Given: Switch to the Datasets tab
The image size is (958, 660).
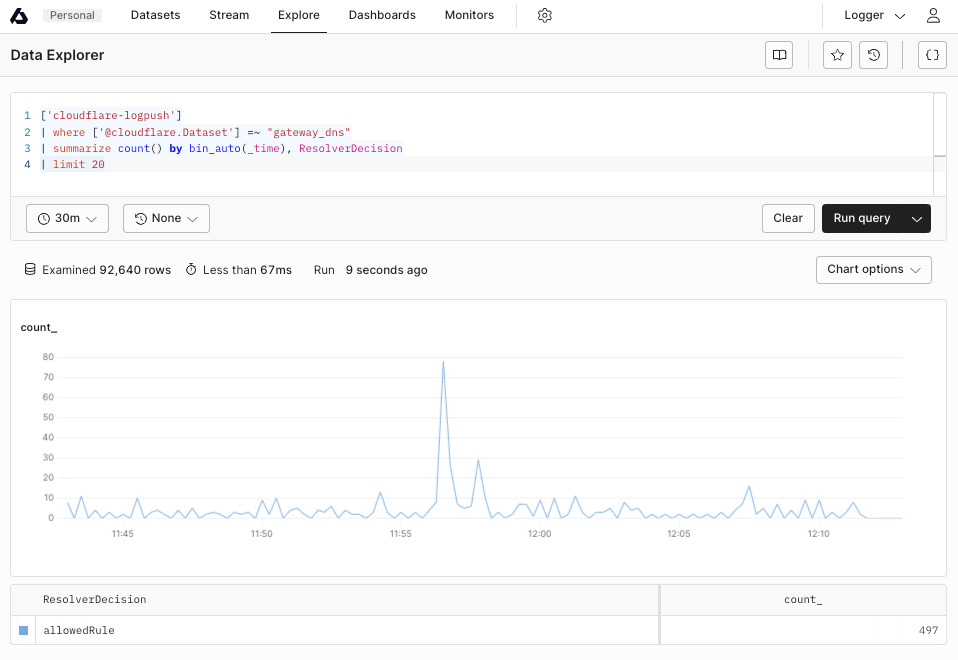Looking at the screenshot, I should (155, 15).
